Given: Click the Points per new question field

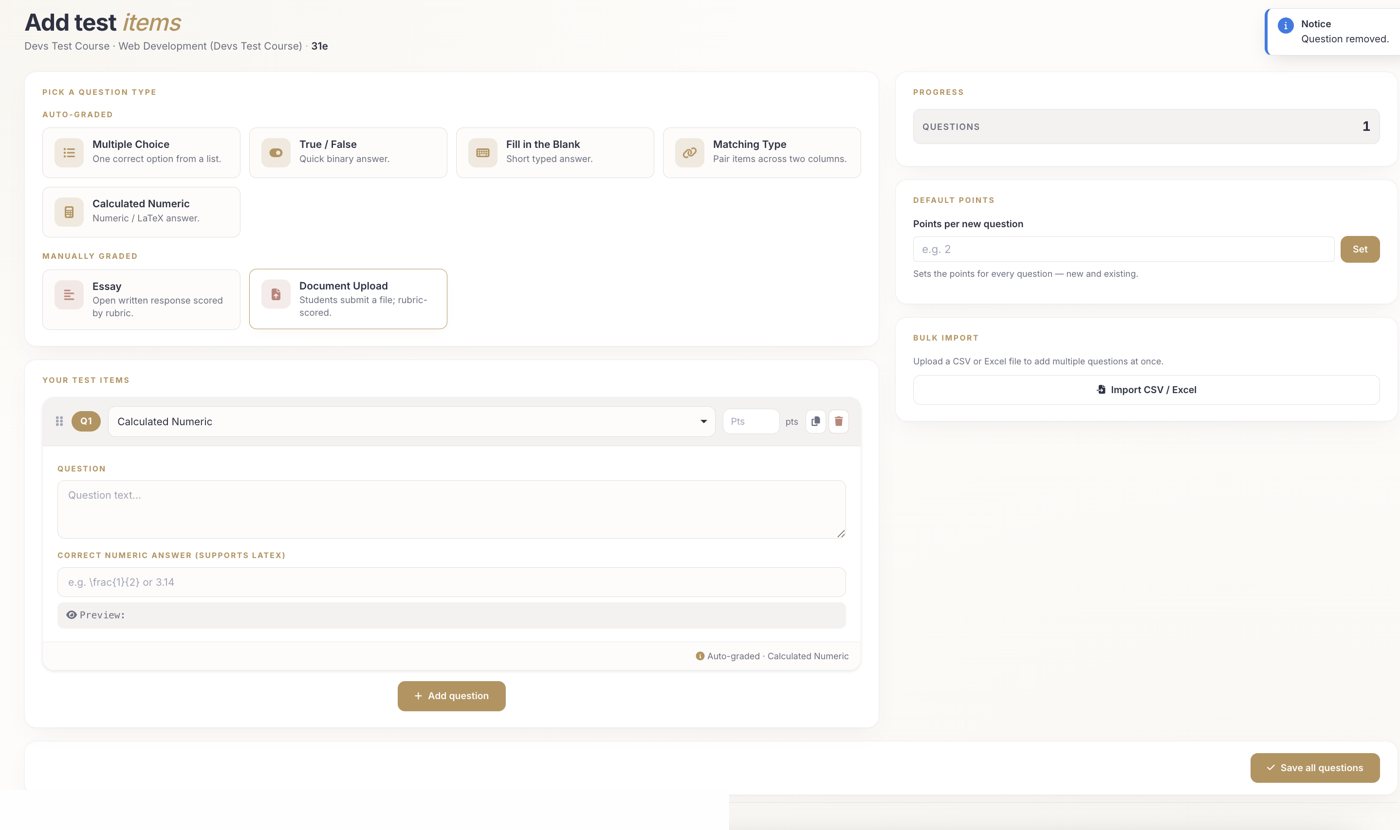Looking at the screenshot, I should (1124, 249).
